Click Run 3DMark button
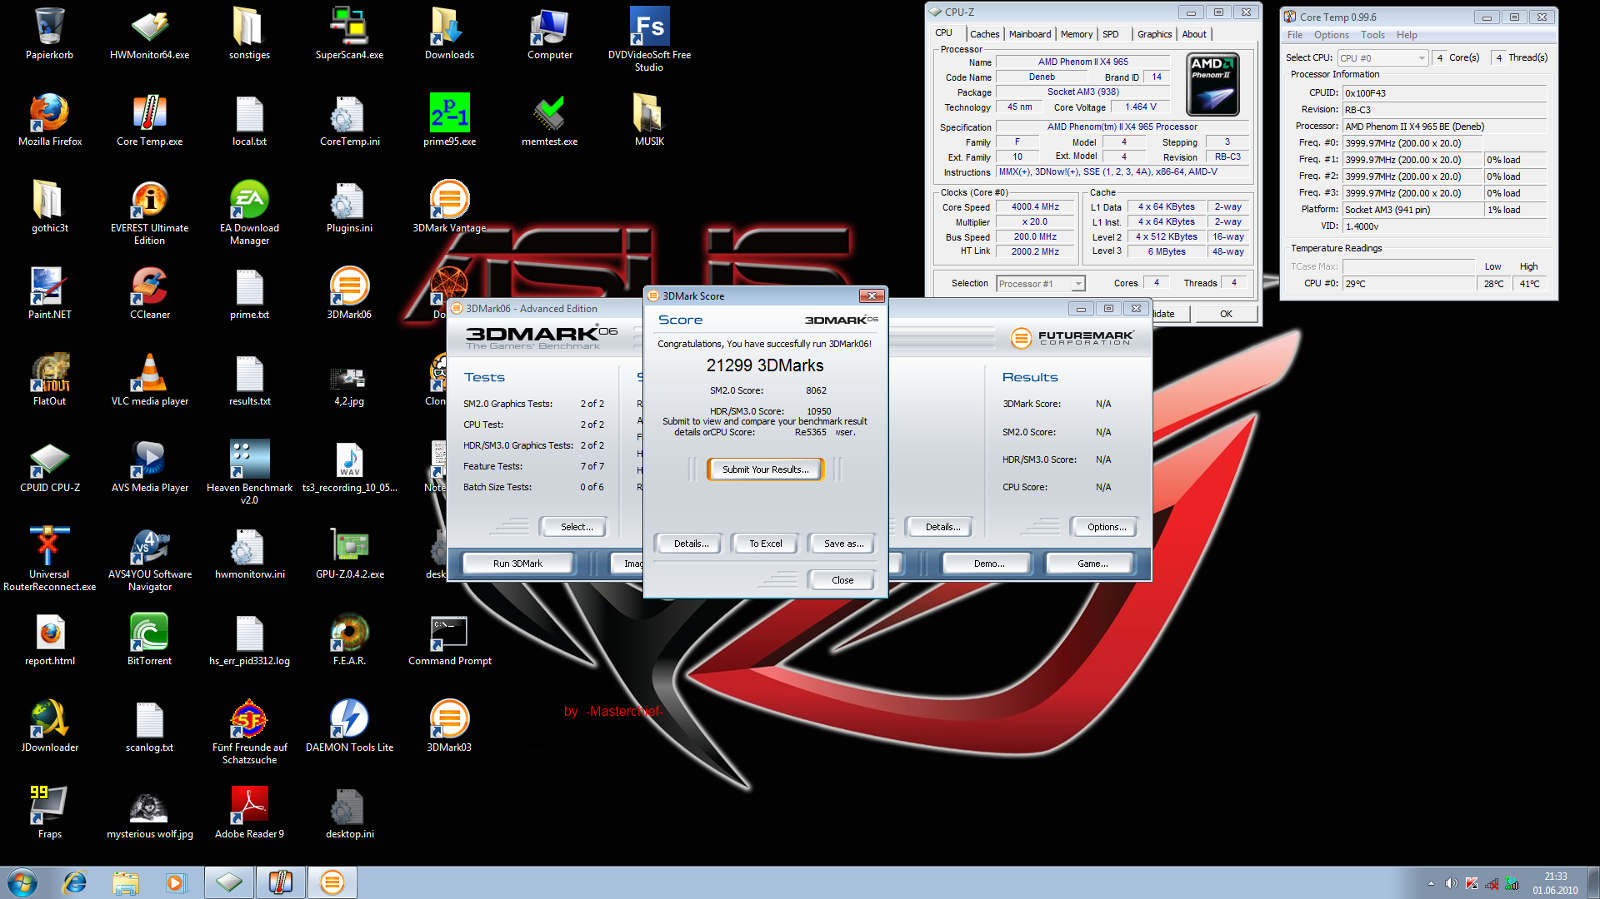The width and height of the screenshot is (1600, 899). [x=517, y=564]
